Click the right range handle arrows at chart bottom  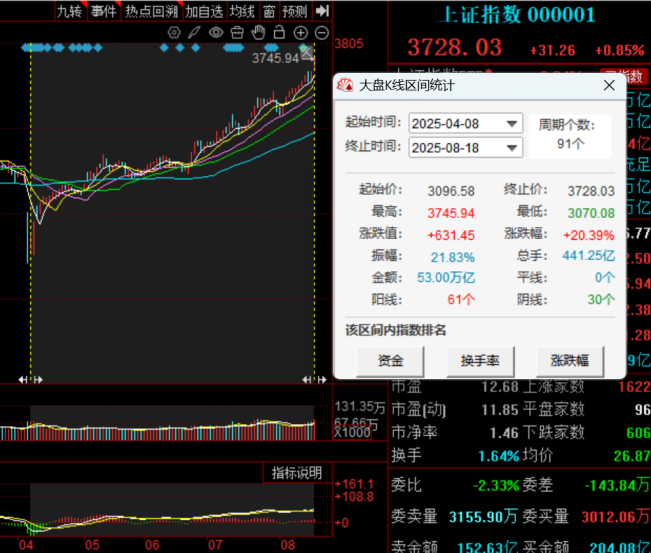point(314,379)
